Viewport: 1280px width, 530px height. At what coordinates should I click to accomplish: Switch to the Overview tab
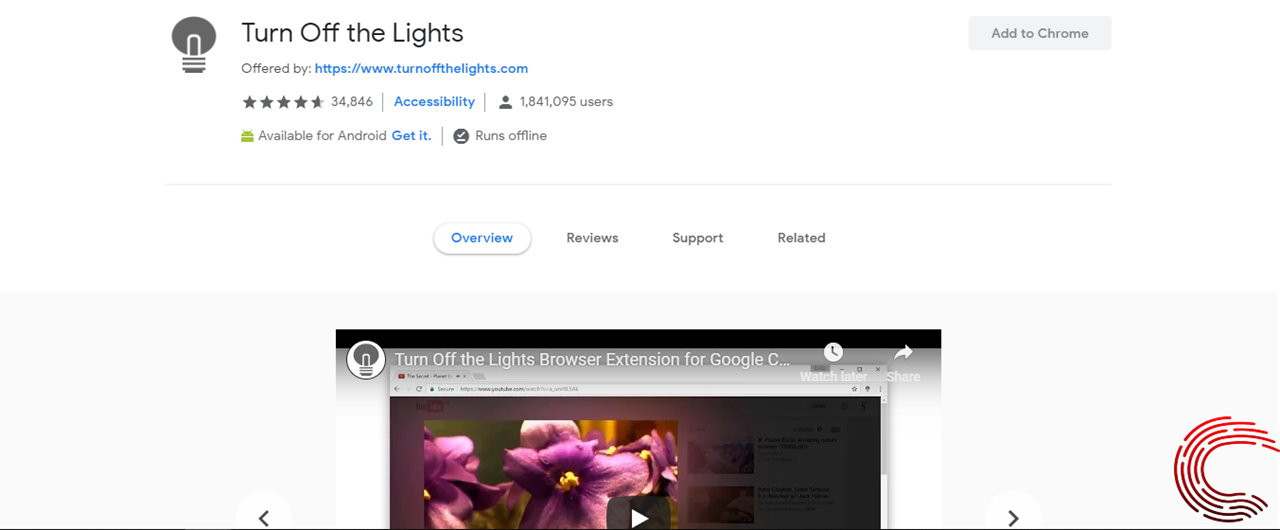coord(482,238)
